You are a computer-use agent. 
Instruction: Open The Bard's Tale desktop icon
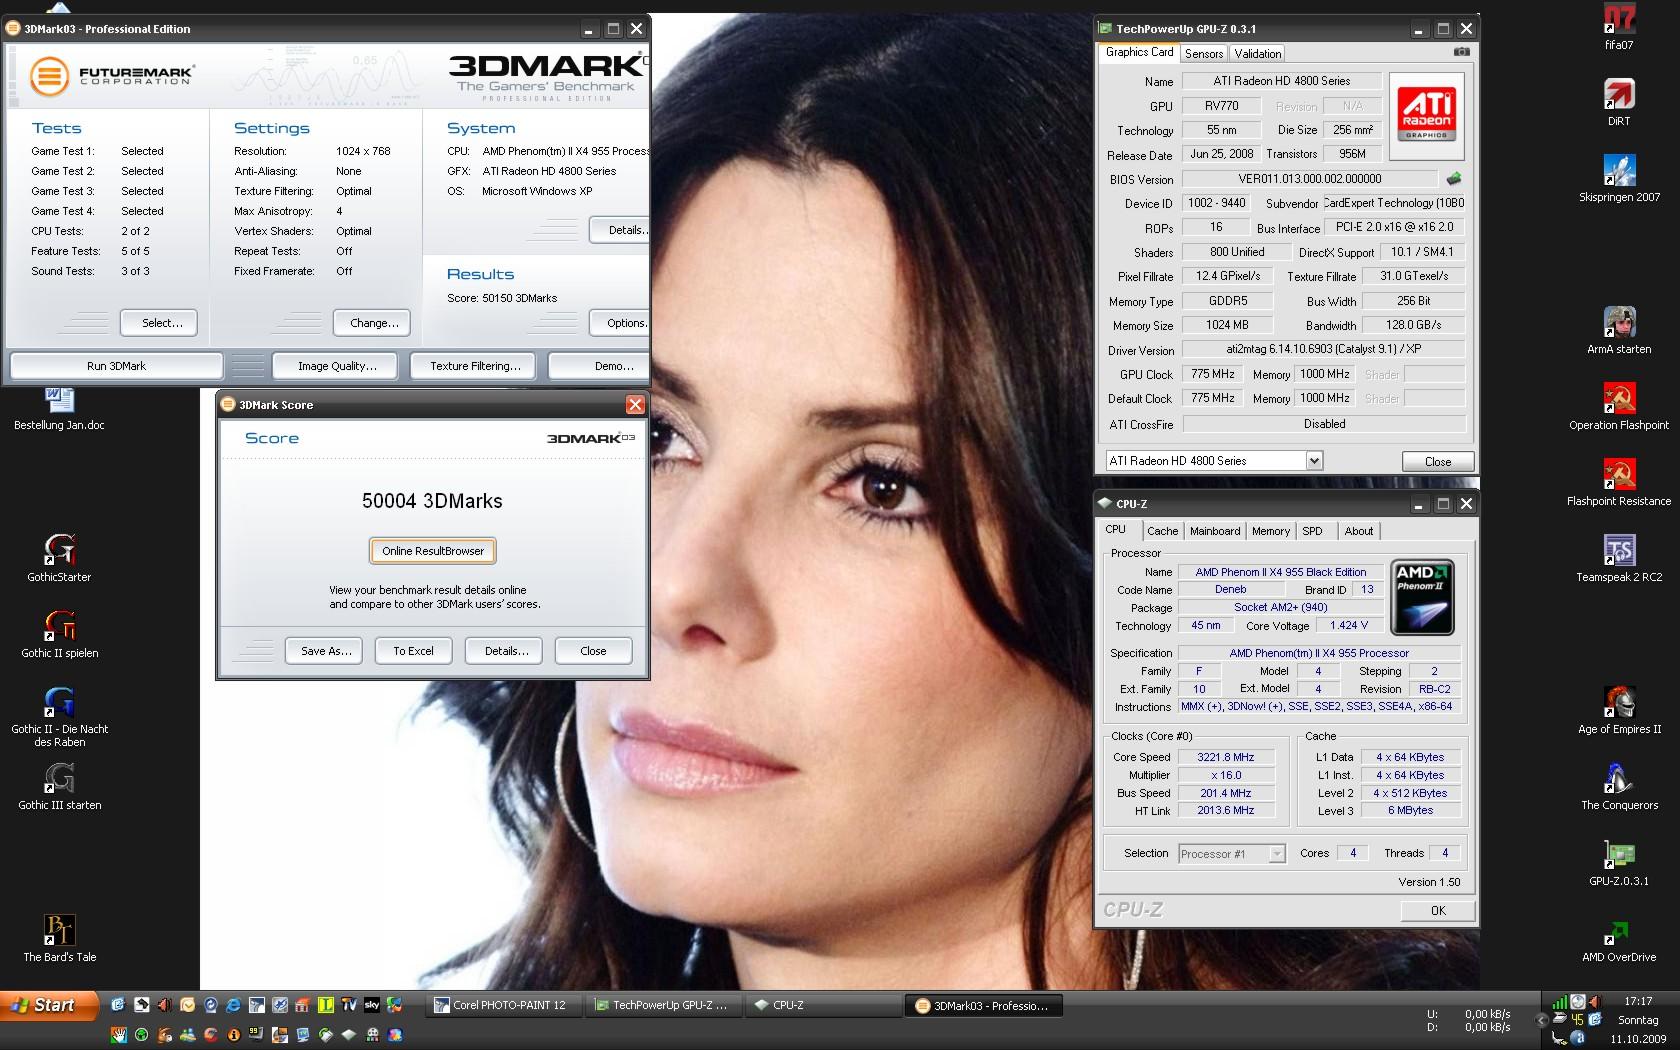(x=59, y=930)
